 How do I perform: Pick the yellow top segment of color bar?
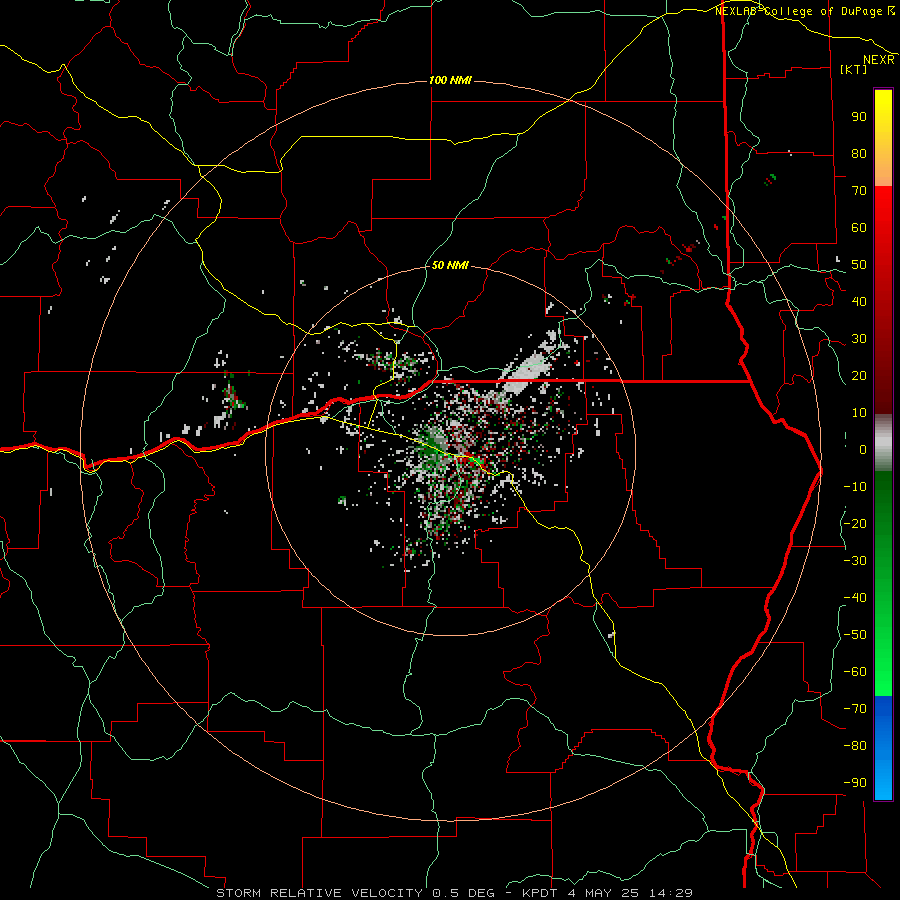[x=883, y=137]
